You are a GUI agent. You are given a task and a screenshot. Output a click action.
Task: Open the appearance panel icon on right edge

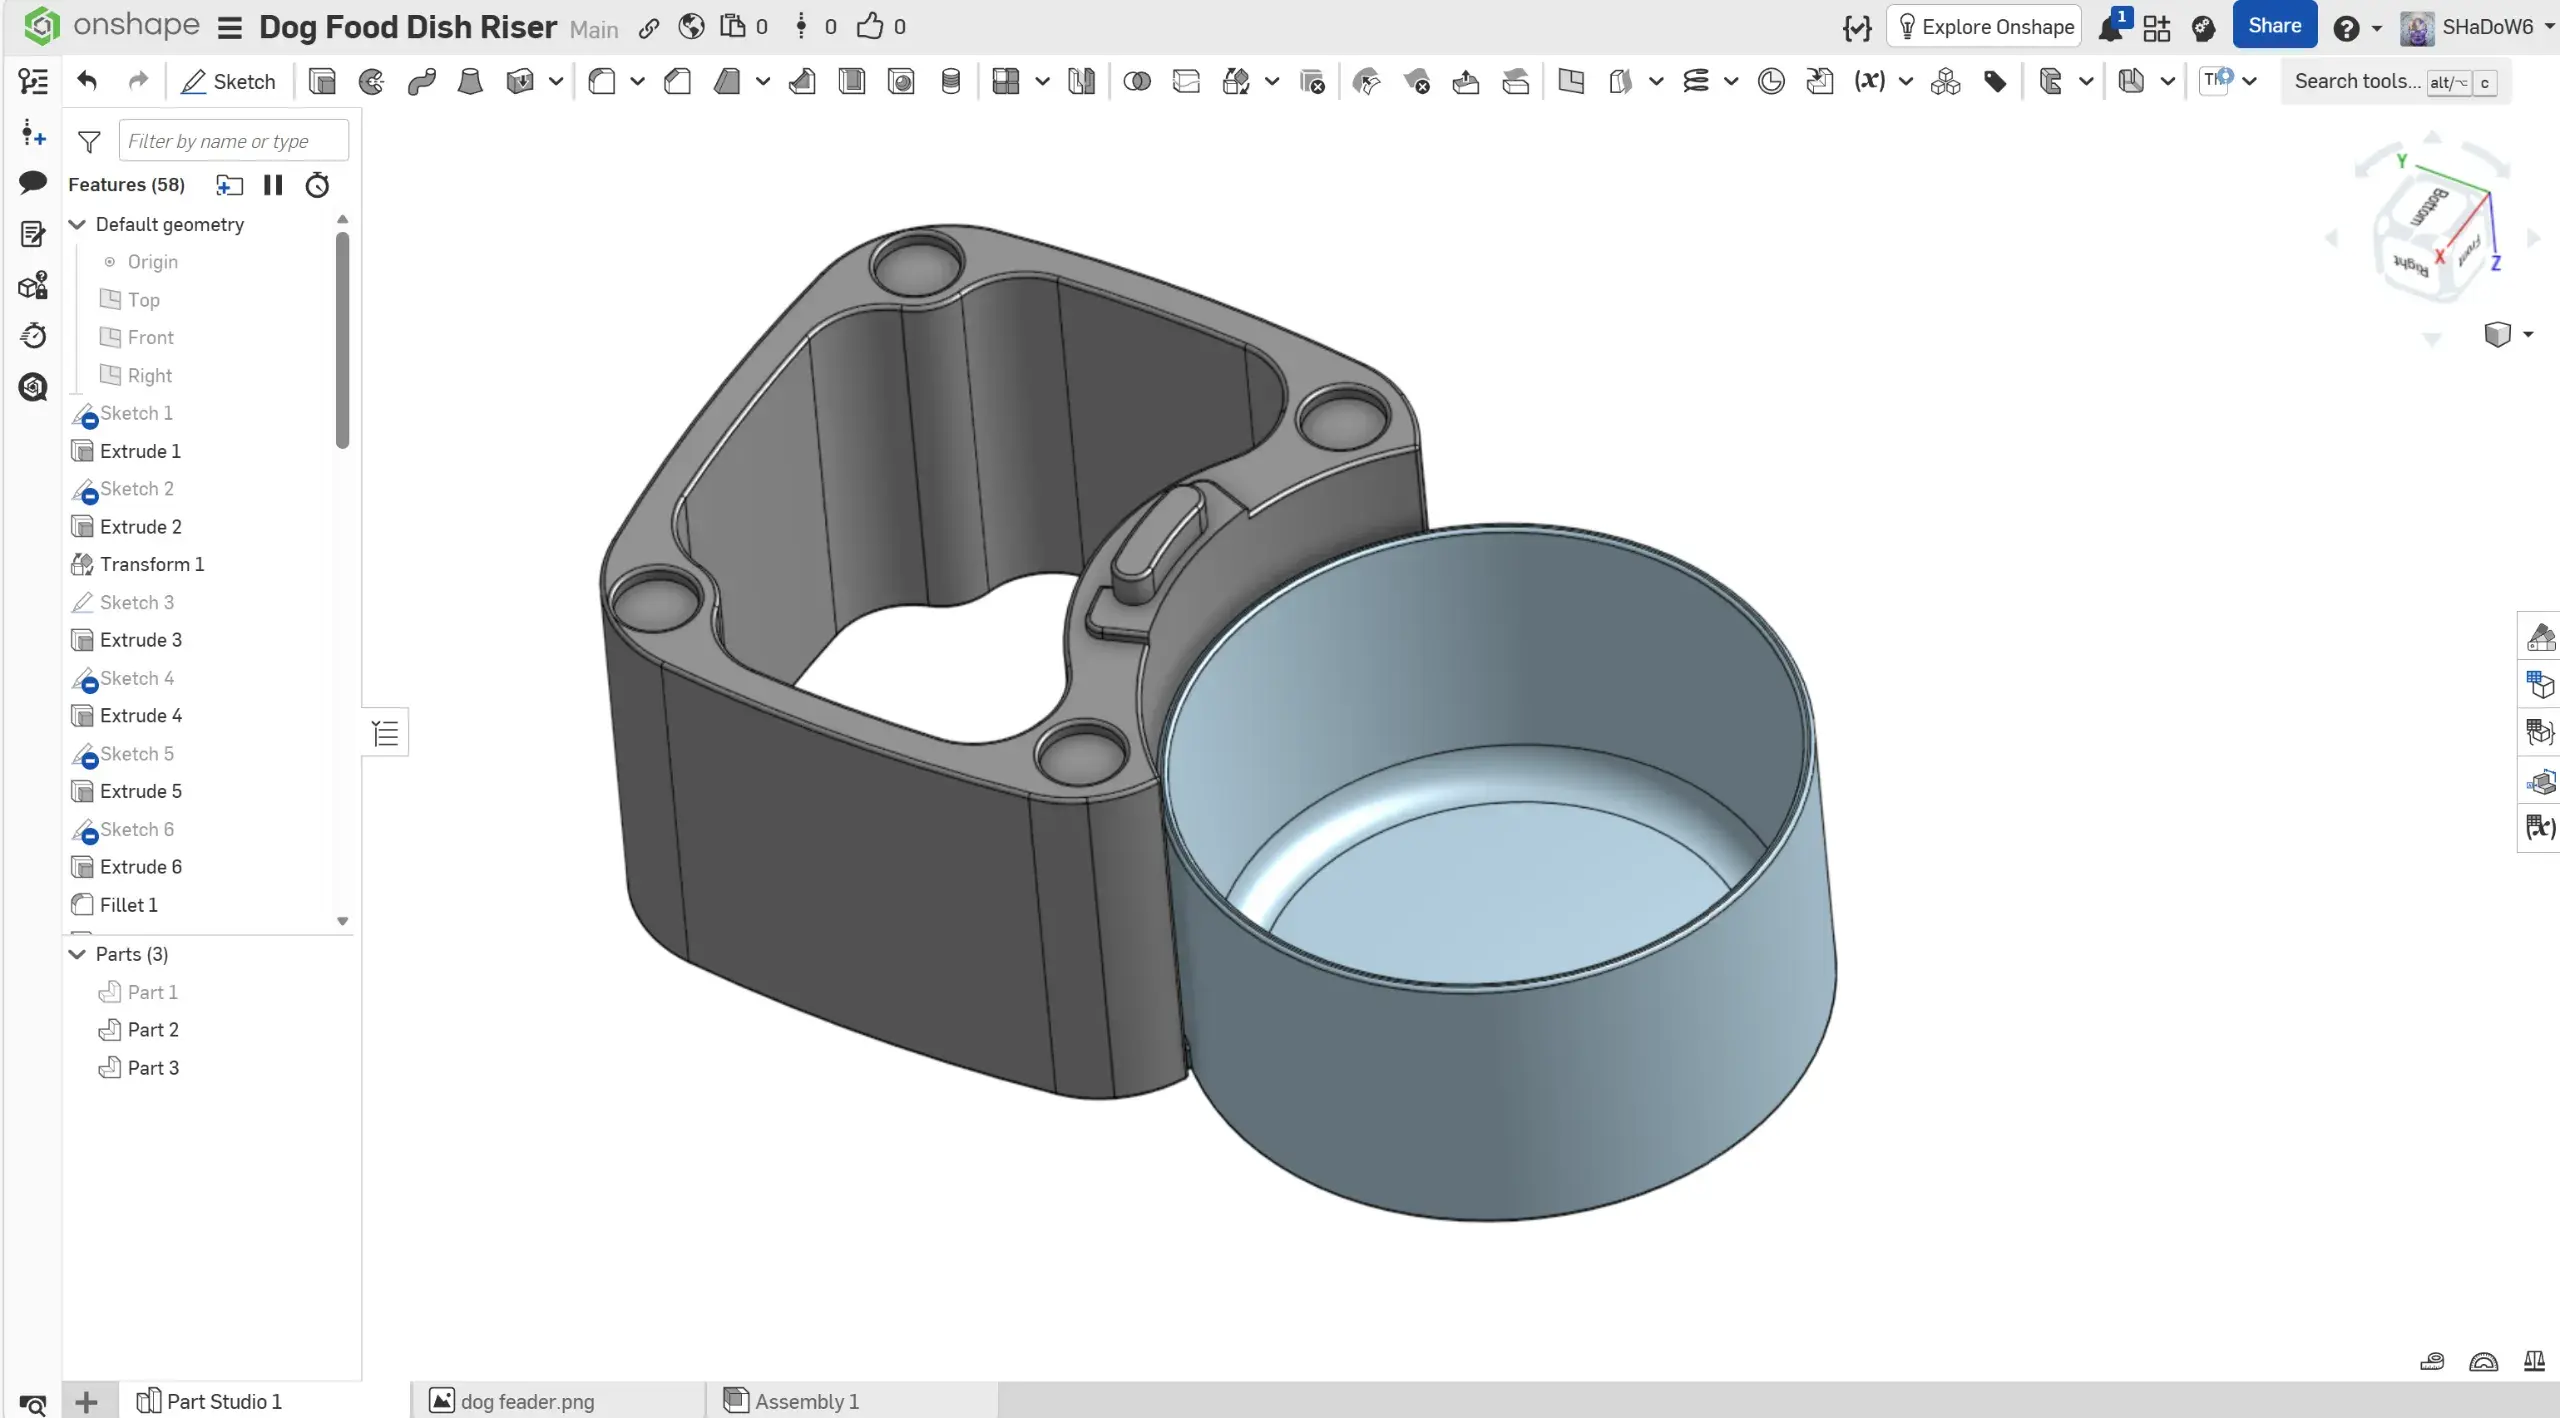point(2541,637)
